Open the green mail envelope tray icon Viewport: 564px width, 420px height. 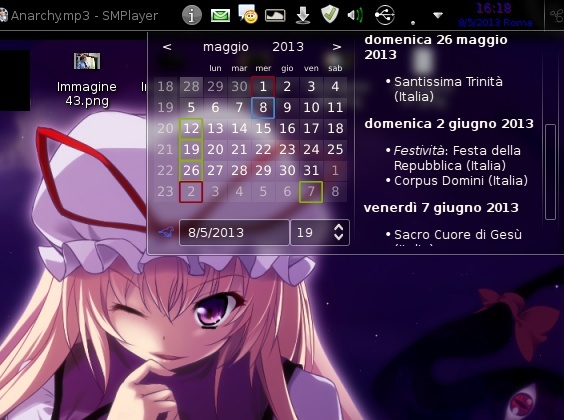(220, 15)
